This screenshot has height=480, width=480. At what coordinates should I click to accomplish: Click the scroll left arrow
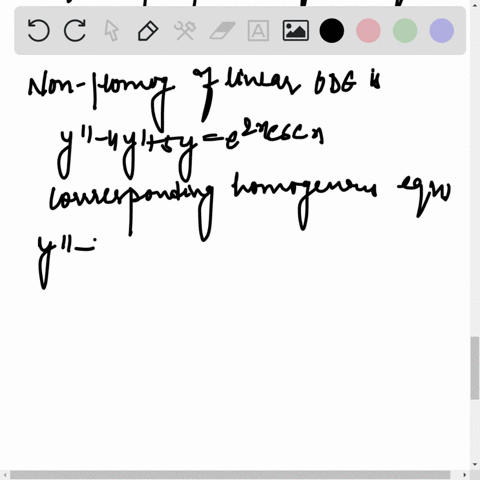click(5, 475)
